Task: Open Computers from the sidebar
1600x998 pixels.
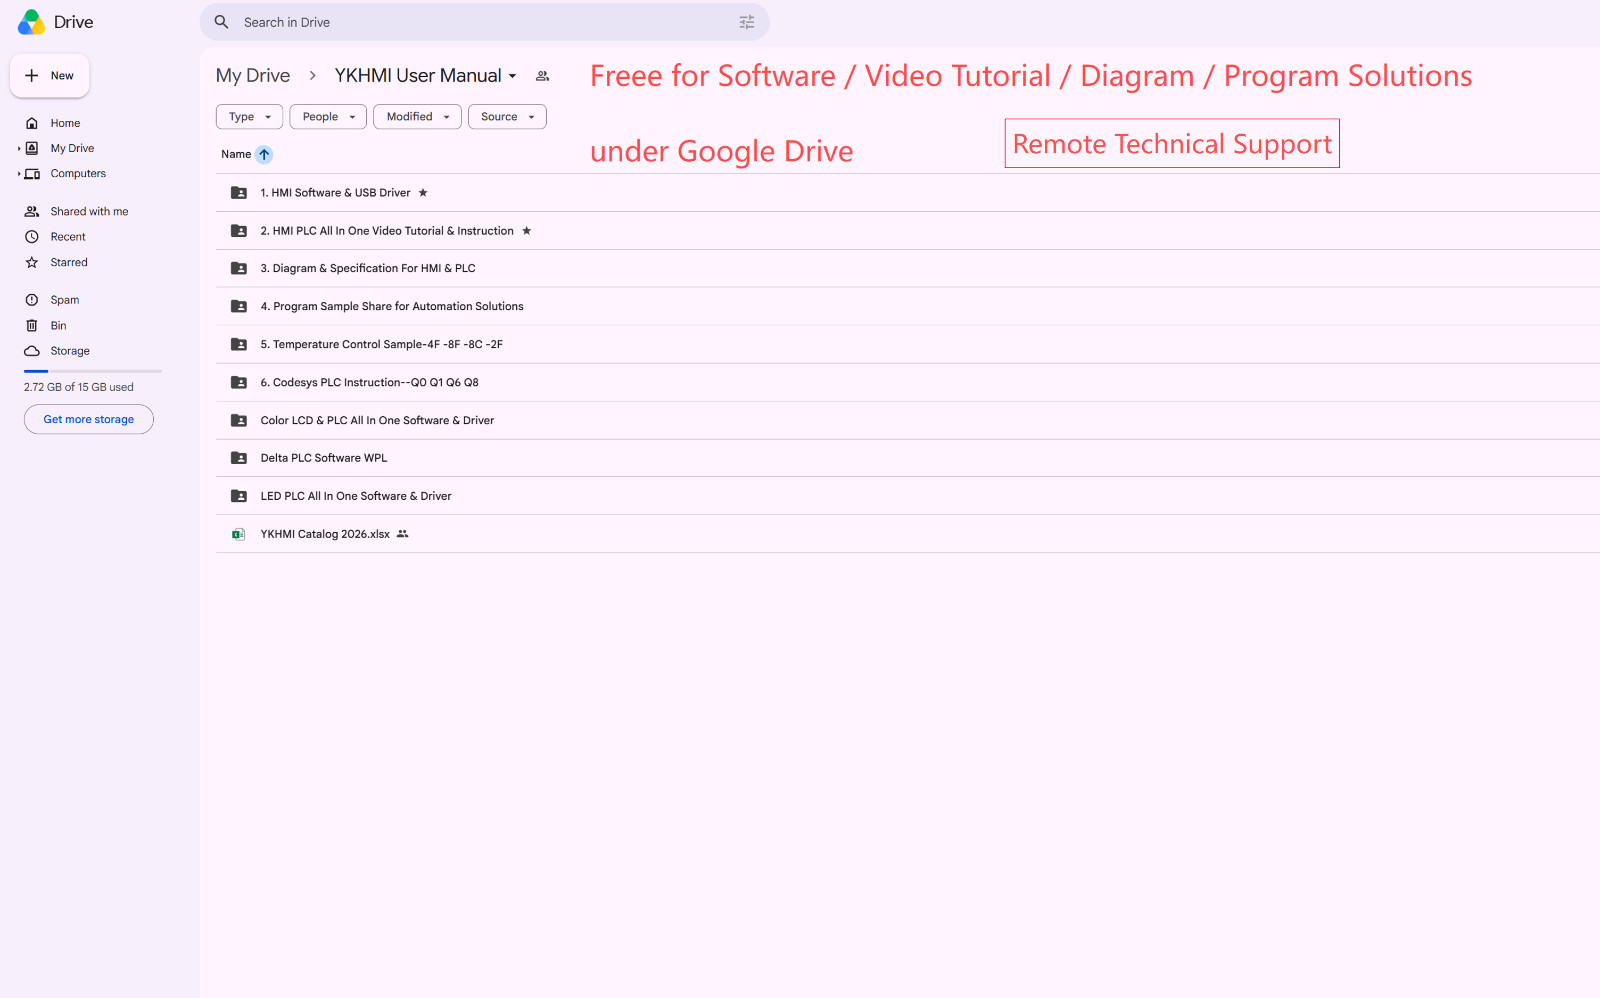Action: 78,174
